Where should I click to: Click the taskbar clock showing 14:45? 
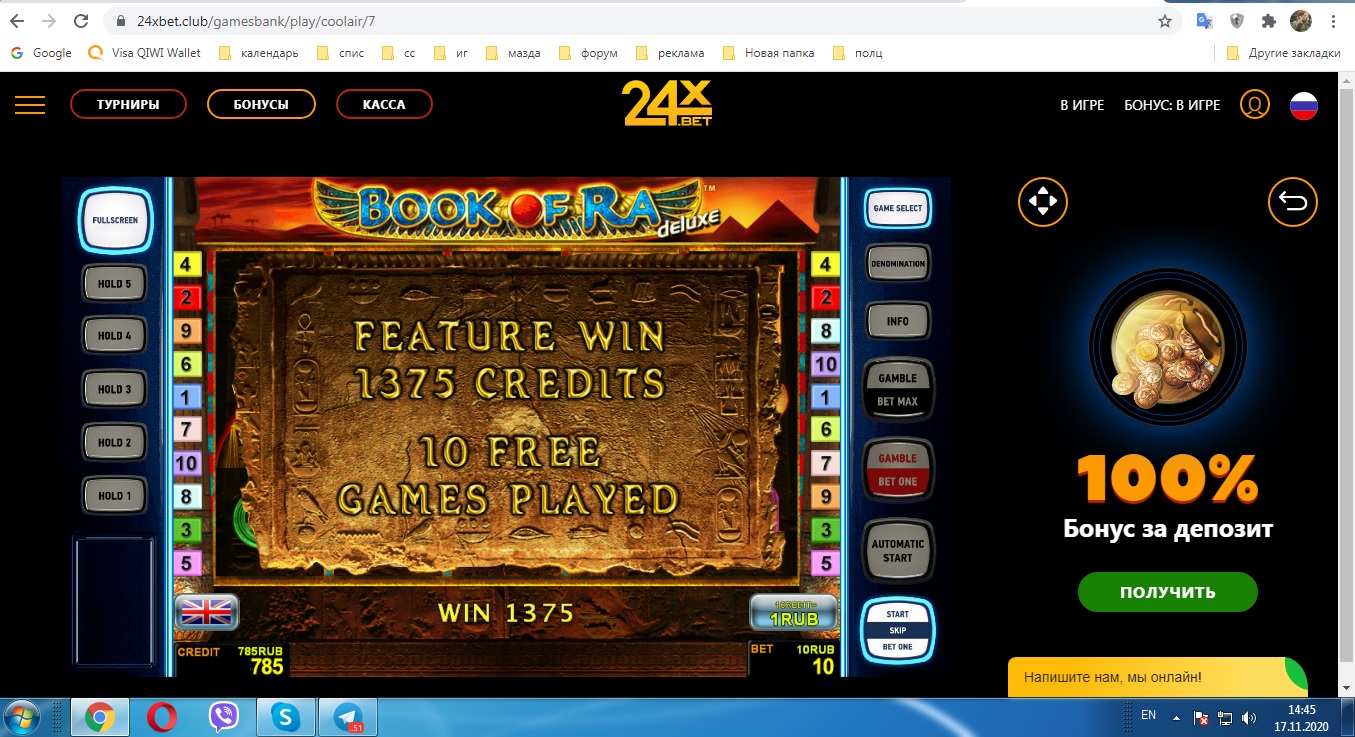[1299, 717]
